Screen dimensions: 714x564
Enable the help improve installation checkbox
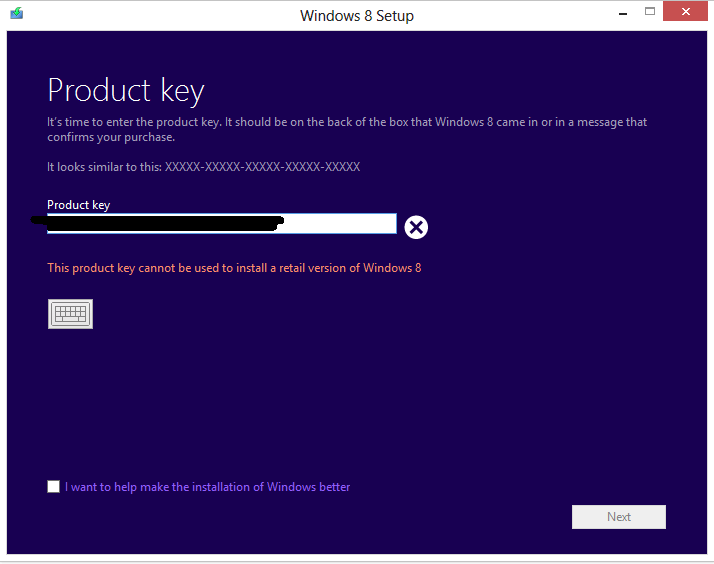pyautogui.click(x=54, y=487)
